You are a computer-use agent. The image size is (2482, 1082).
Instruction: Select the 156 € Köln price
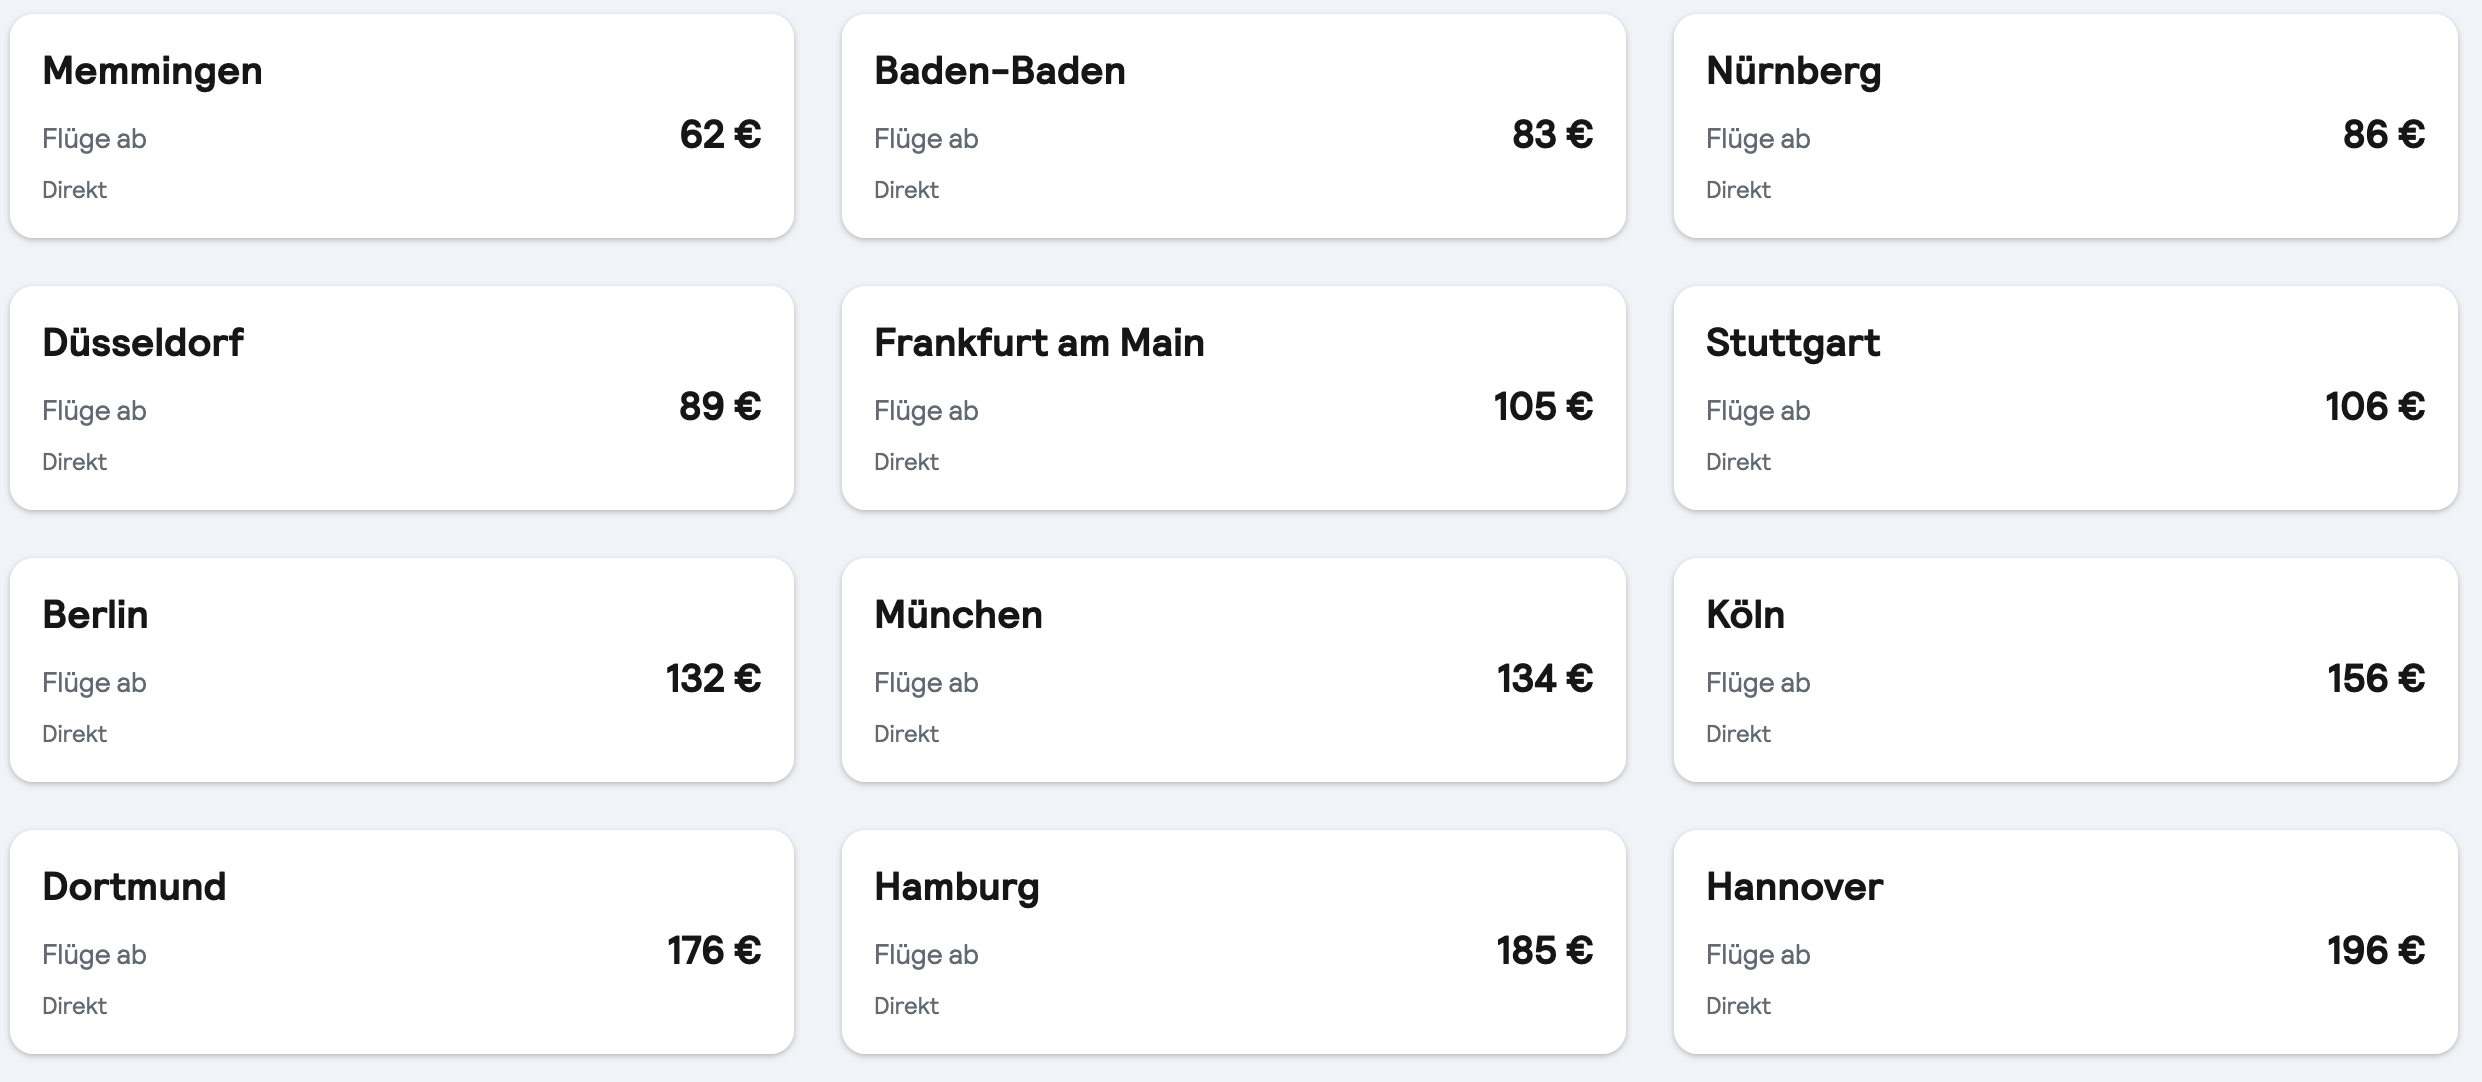click(2375, 679)
